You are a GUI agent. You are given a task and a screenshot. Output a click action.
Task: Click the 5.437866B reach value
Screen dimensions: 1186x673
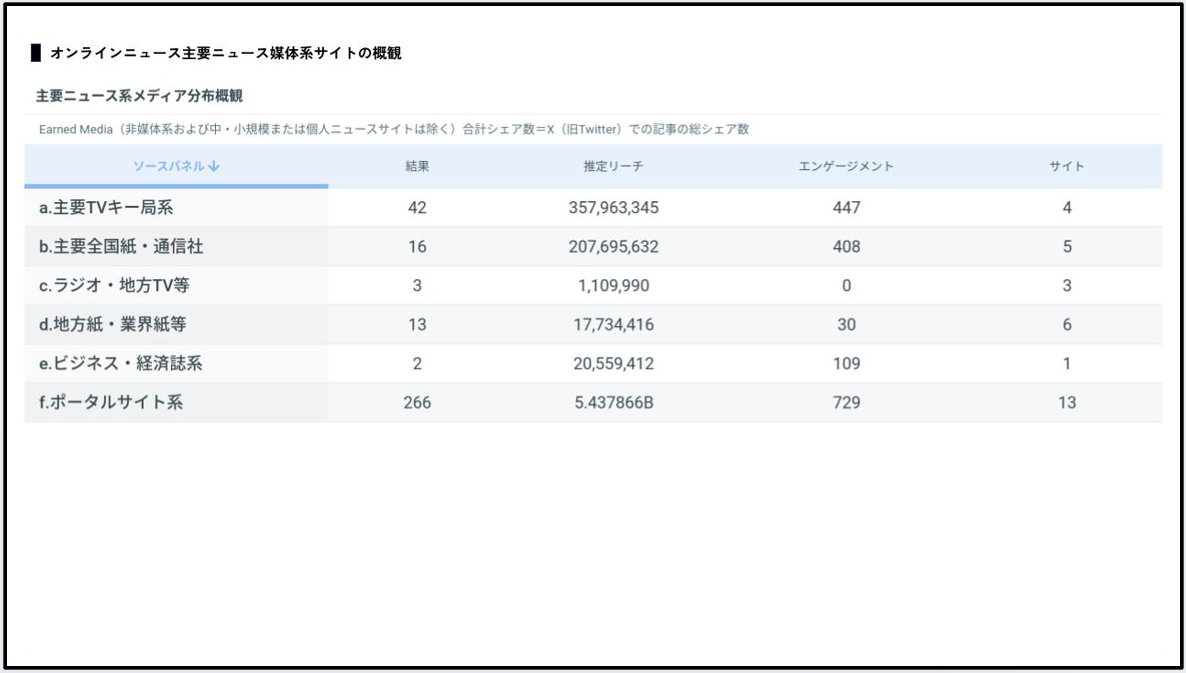pos(613,403)
